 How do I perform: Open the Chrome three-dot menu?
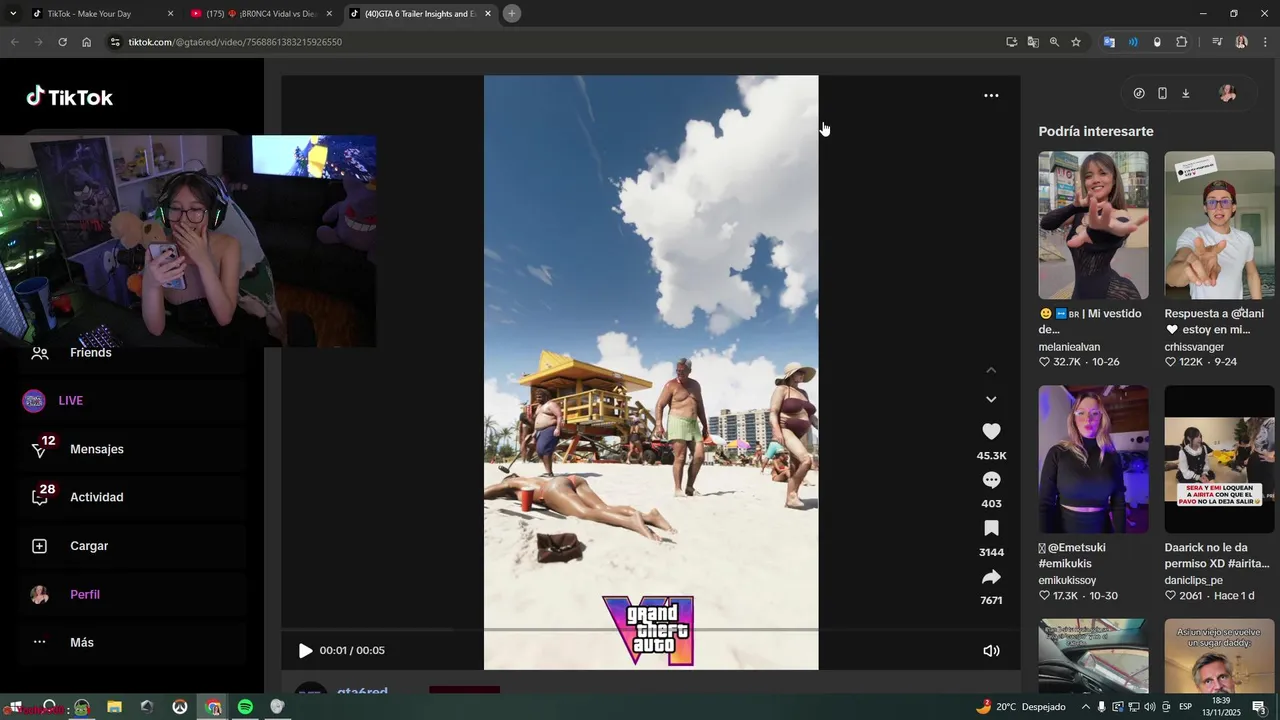tap(1263, 42)
